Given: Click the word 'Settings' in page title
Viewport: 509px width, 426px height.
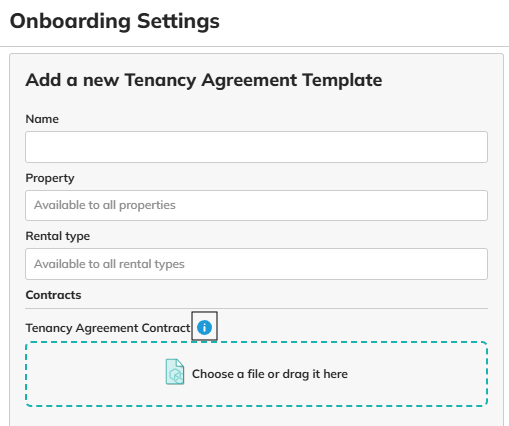Looking at the screenshot, I should [178, 21].
